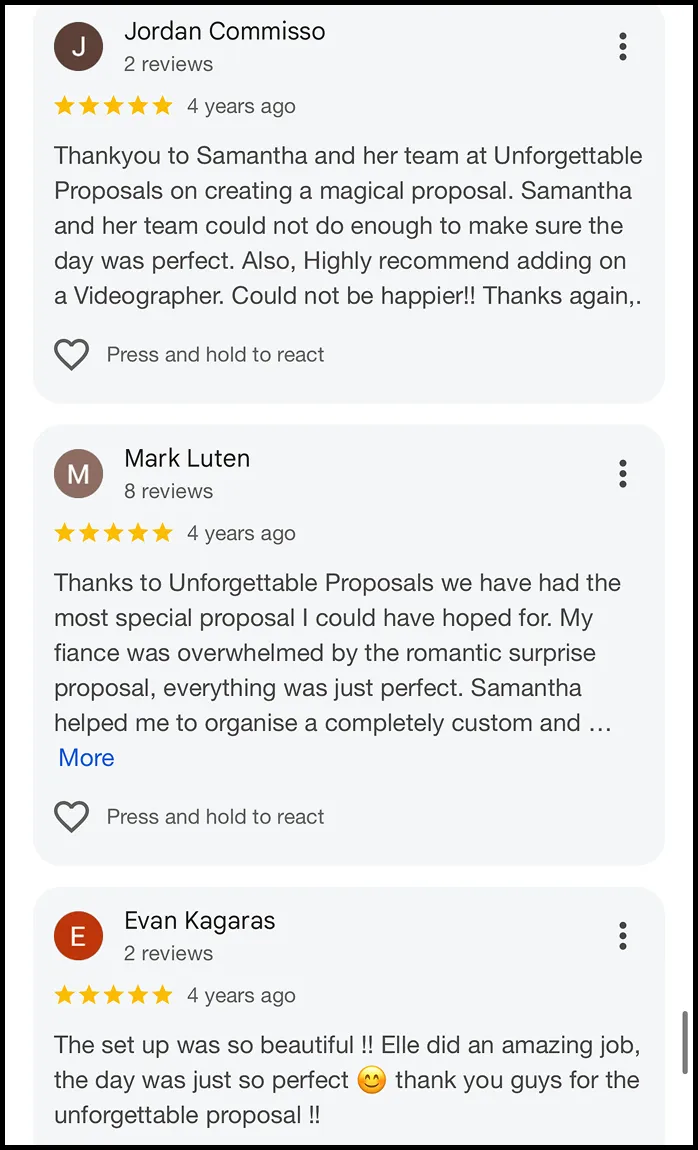Like Jordan Commisso's review with heart icon
Screen dimensions: 698x1150
(x=72, y=355)
